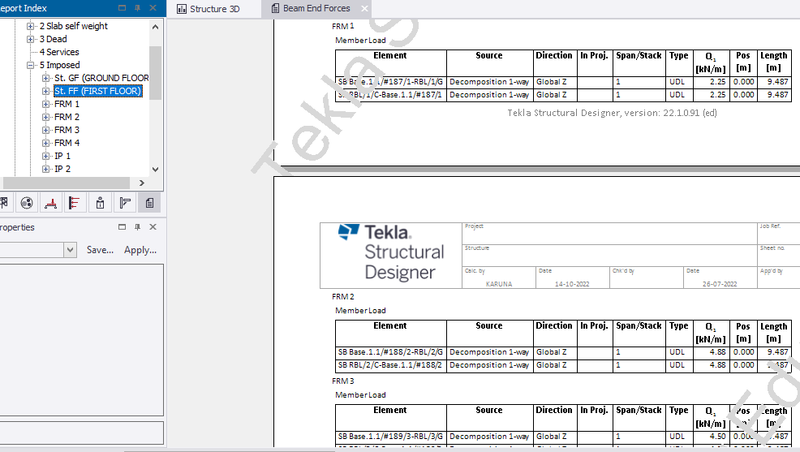Click cell 'SB RBL/2/C-Base.1.1/#188/2'

pos(391,365)
